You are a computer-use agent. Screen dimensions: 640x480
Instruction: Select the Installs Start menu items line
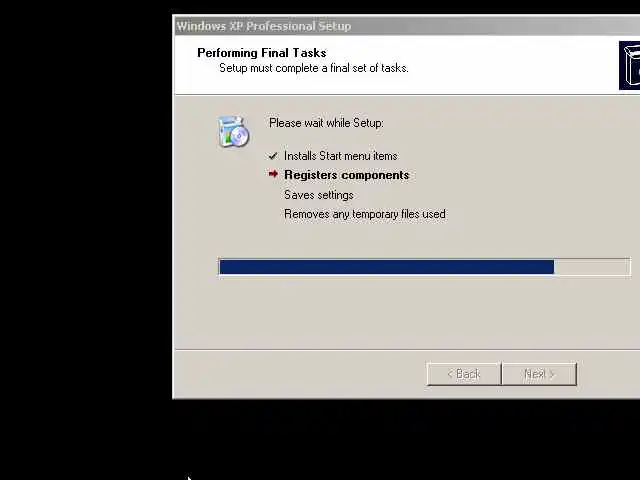point(340,156)
